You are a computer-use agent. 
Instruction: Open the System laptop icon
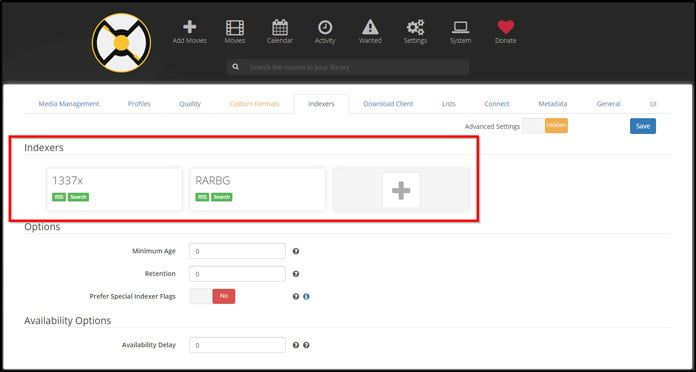(x=460, y=28)
